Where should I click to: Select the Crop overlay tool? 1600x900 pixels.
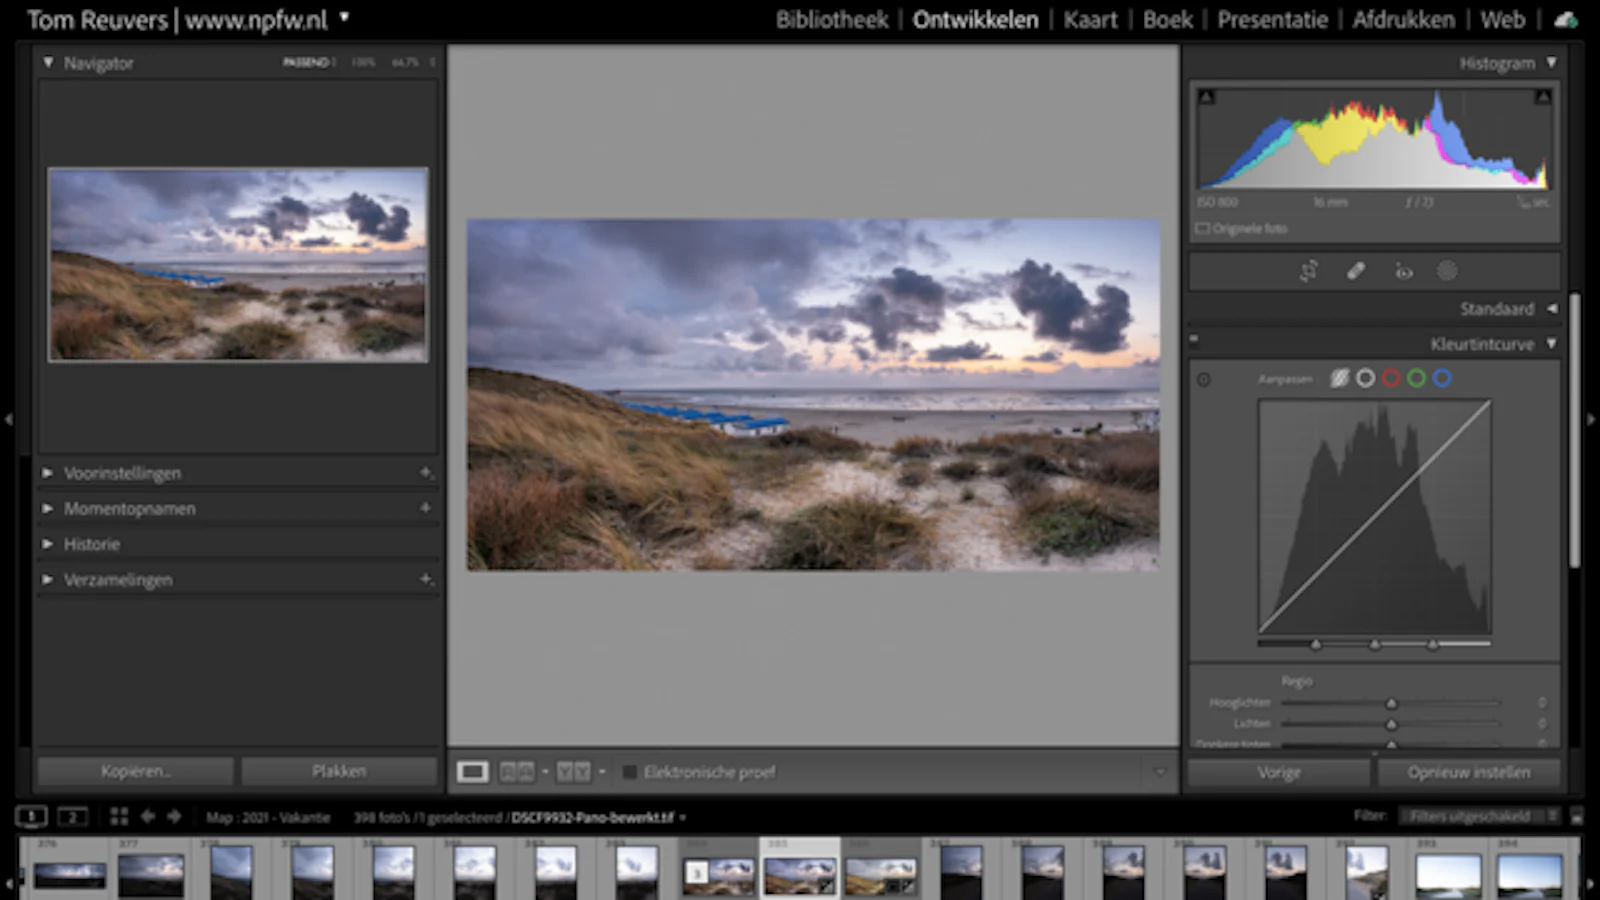tap(1308, 271)
